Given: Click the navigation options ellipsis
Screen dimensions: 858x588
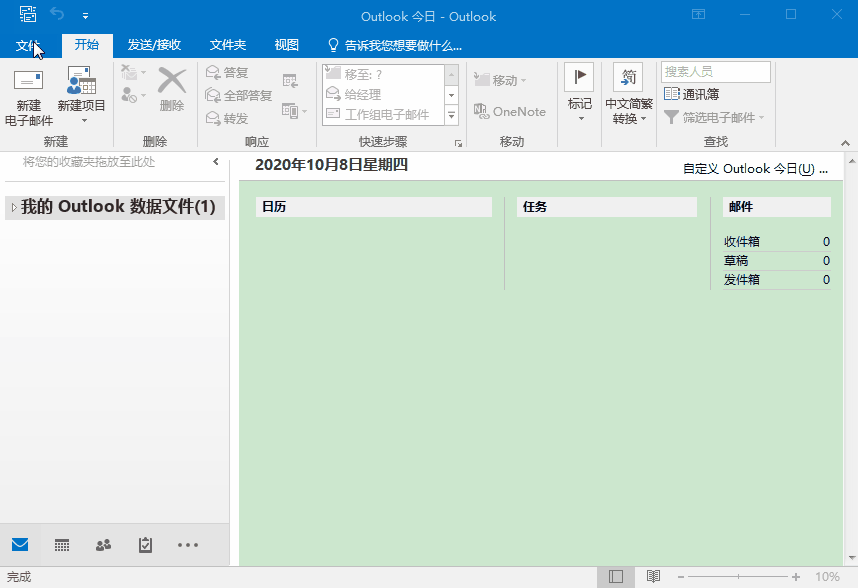Looking at the screenshot, I should click(188, 545).
